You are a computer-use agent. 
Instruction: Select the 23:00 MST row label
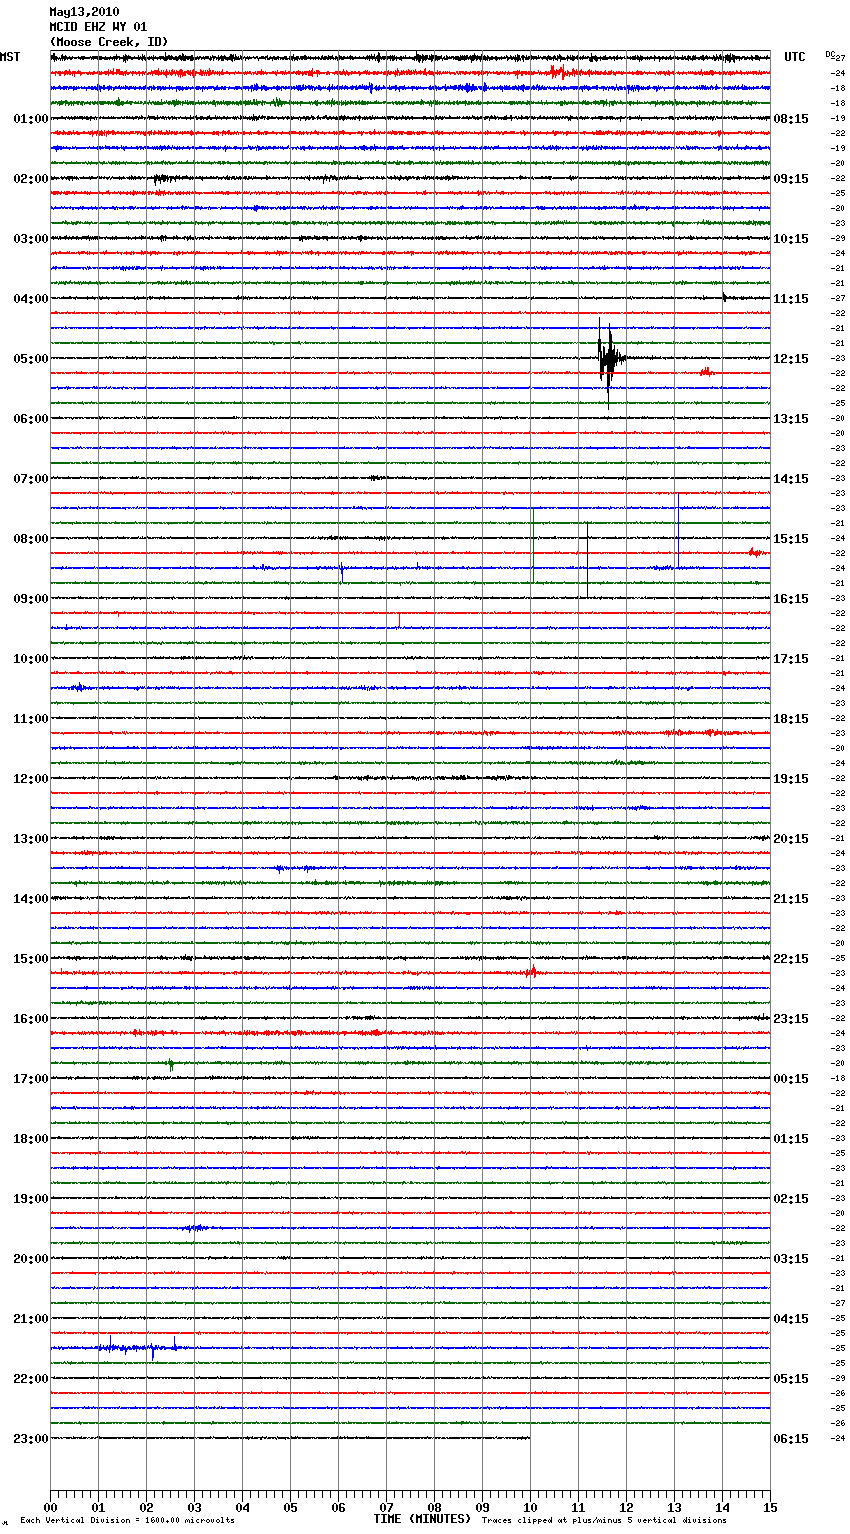click(x=30, y=1439)
